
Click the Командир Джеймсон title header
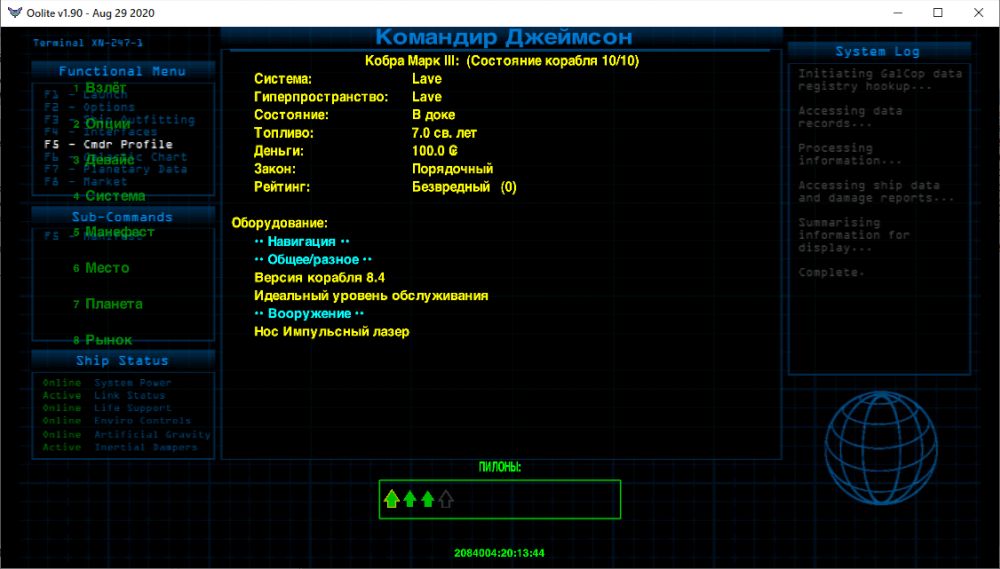click(x=503, y=37)
